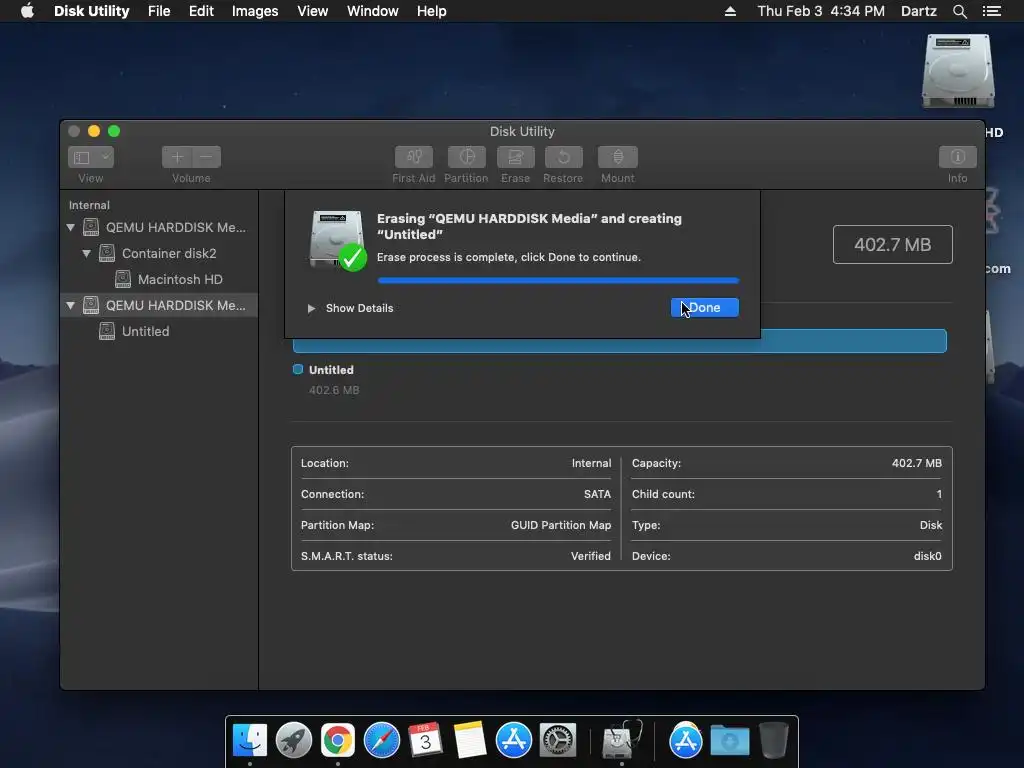Image resolution: width=1024 pixels, height=768 pixels.
Task: Click the Type value Disk
Action: click(931, 525)
